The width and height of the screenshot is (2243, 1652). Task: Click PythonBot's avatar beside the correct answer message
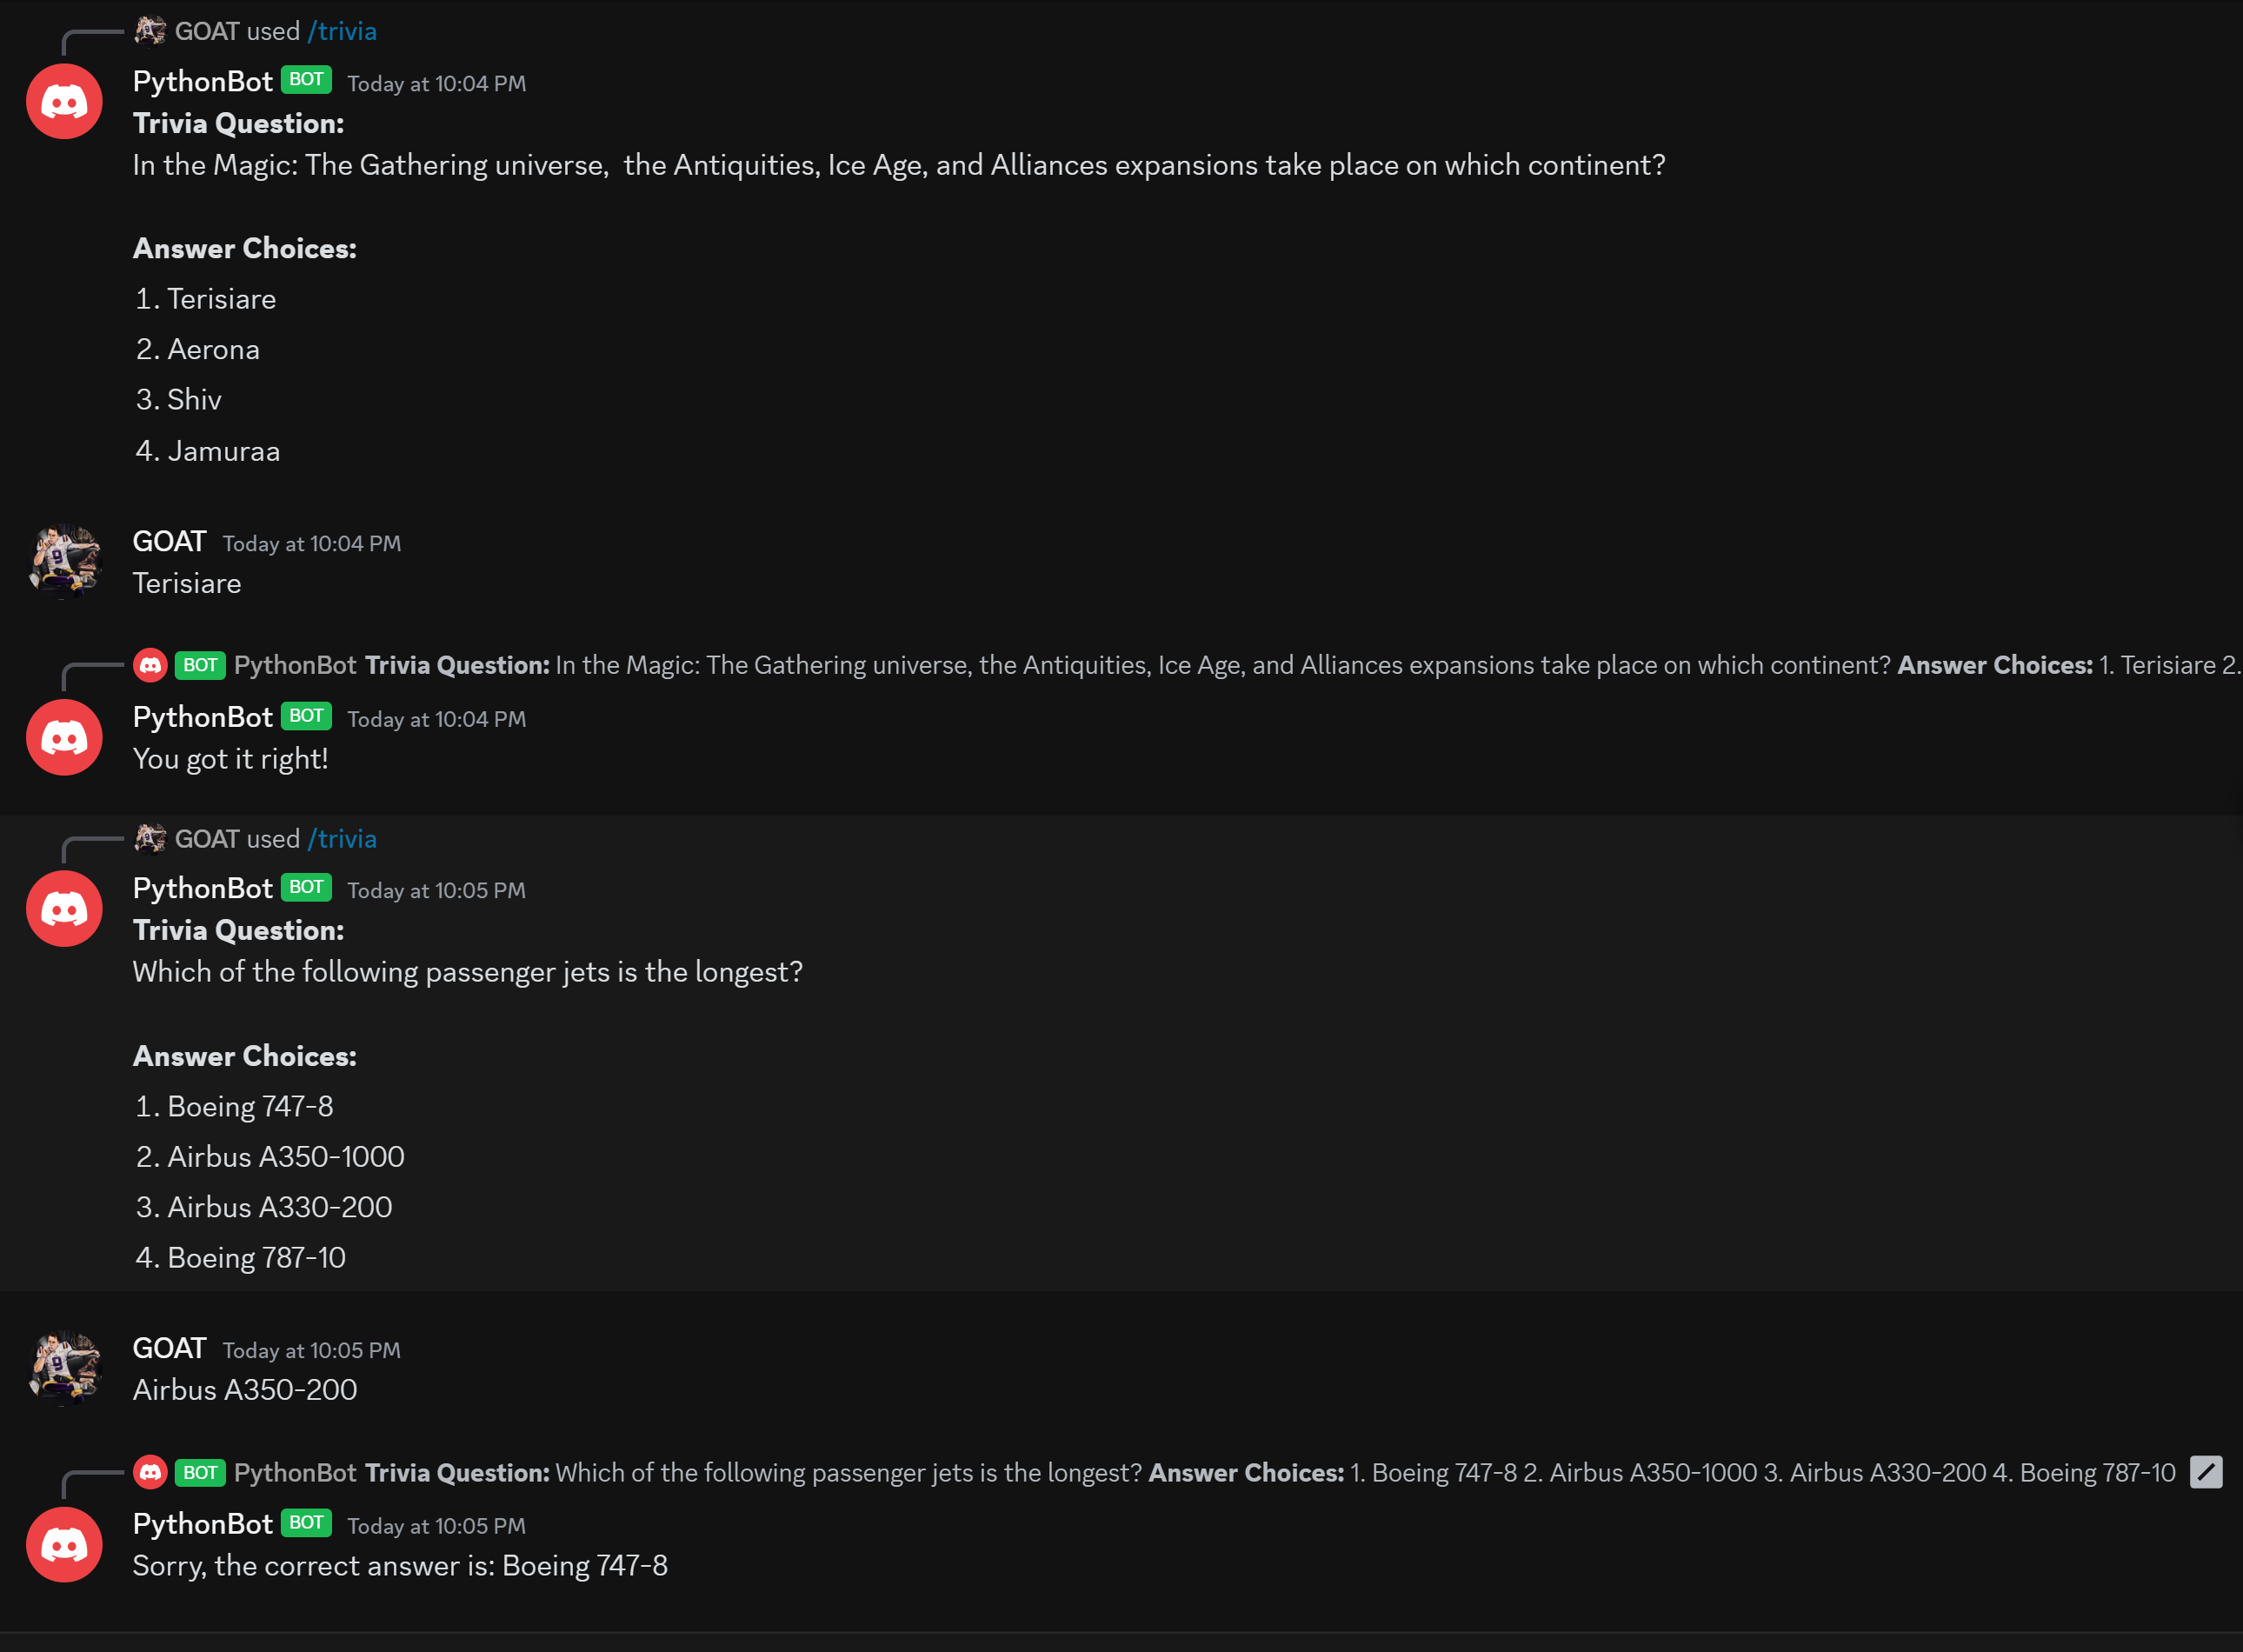click(63, 1544)
